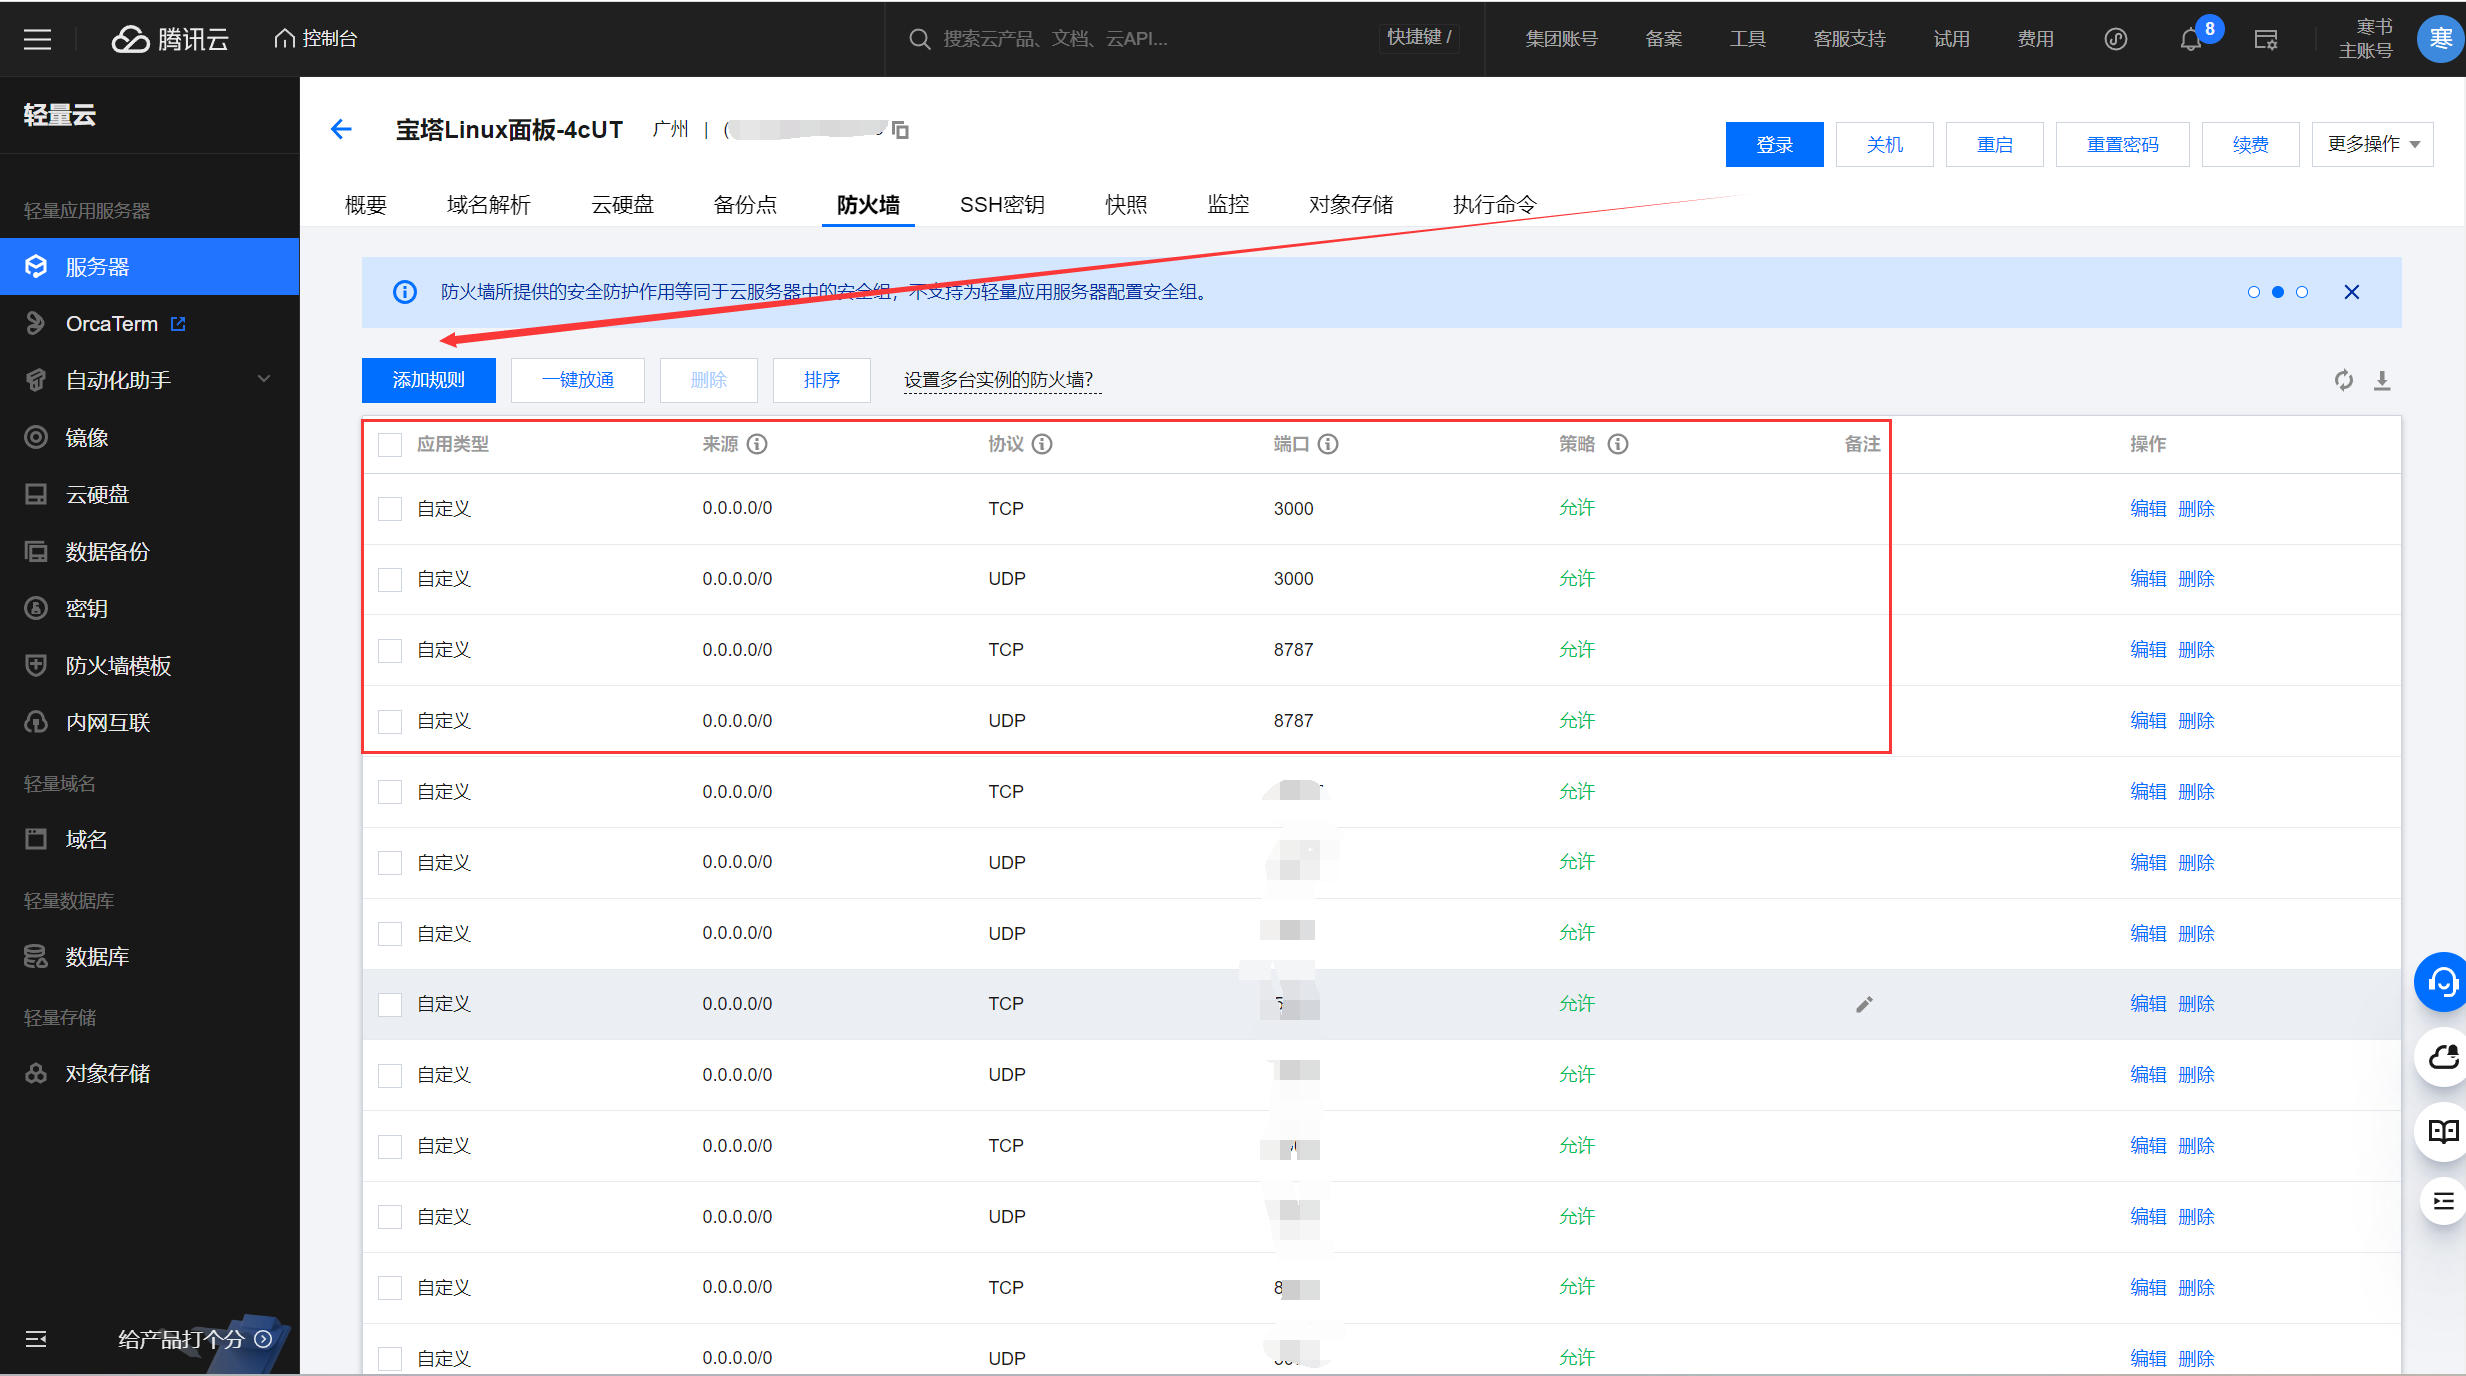Open the 费用 menu

2036,39
